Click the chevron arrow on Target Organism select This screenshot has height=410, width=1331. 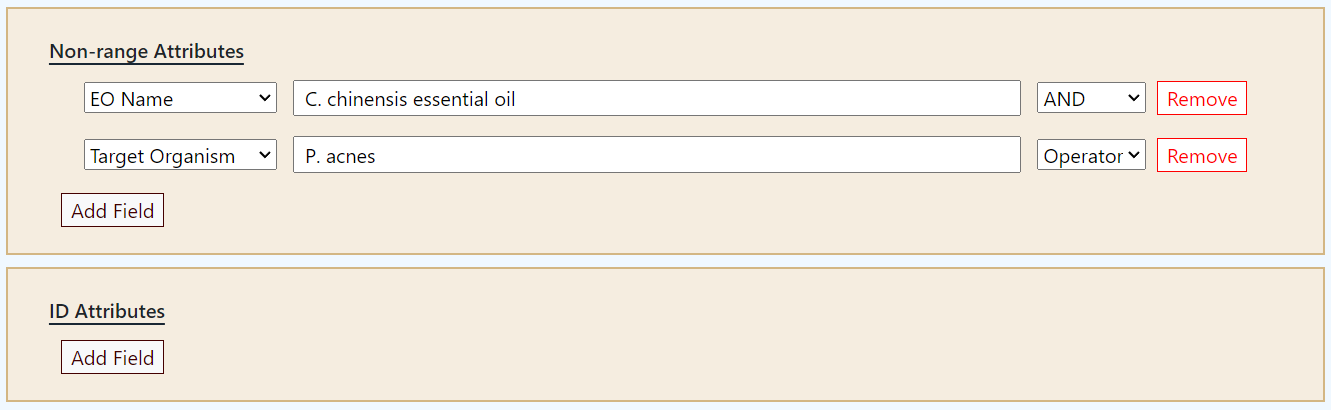(x=265, y=155)
